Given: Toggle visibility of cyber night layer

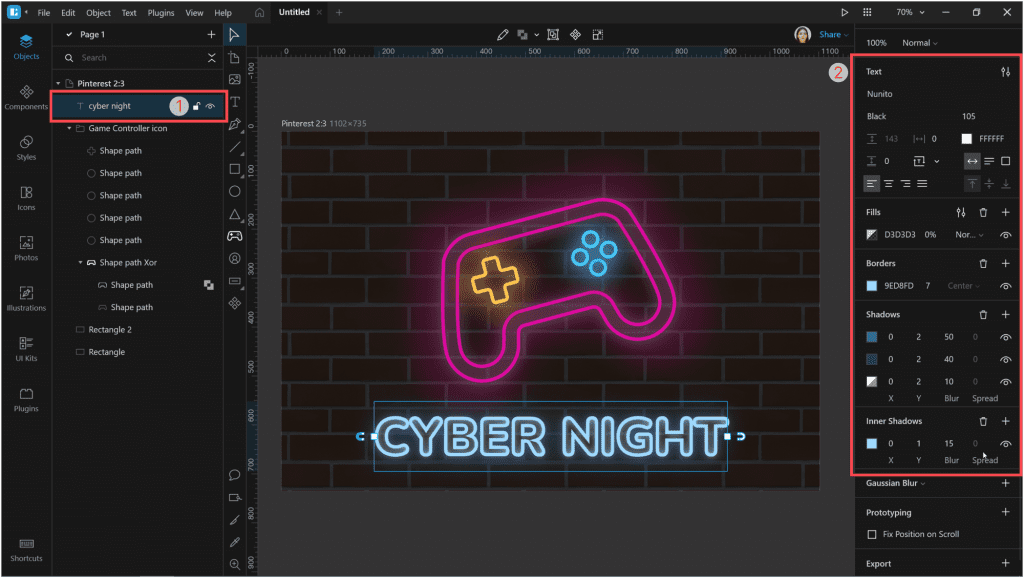Looking at the screenshot, I should 210,106.
